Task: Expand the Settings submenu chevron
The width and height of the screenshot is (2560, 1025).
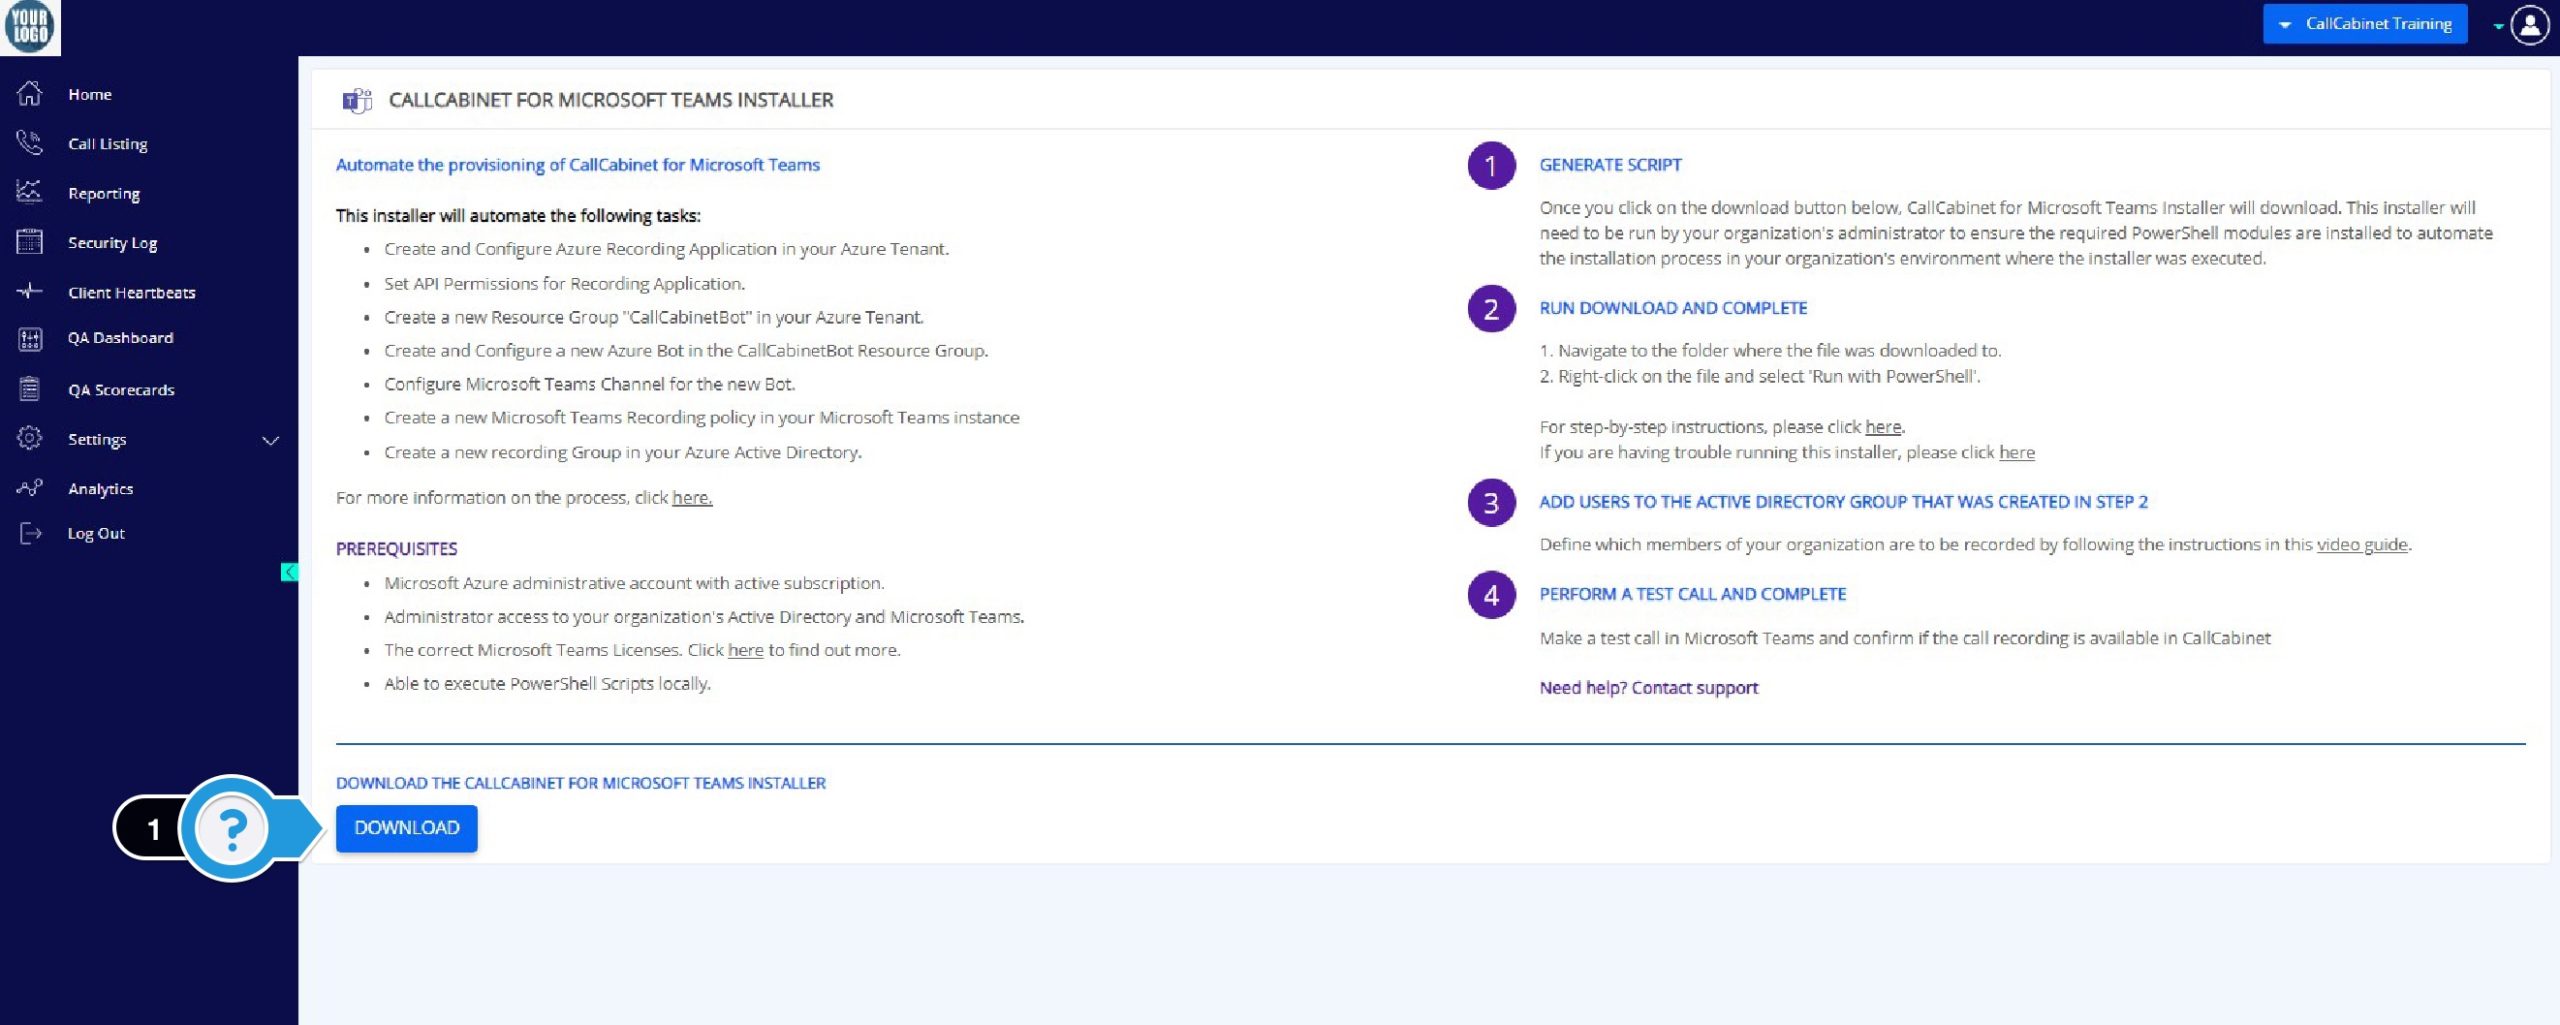Action: [270, 440]
